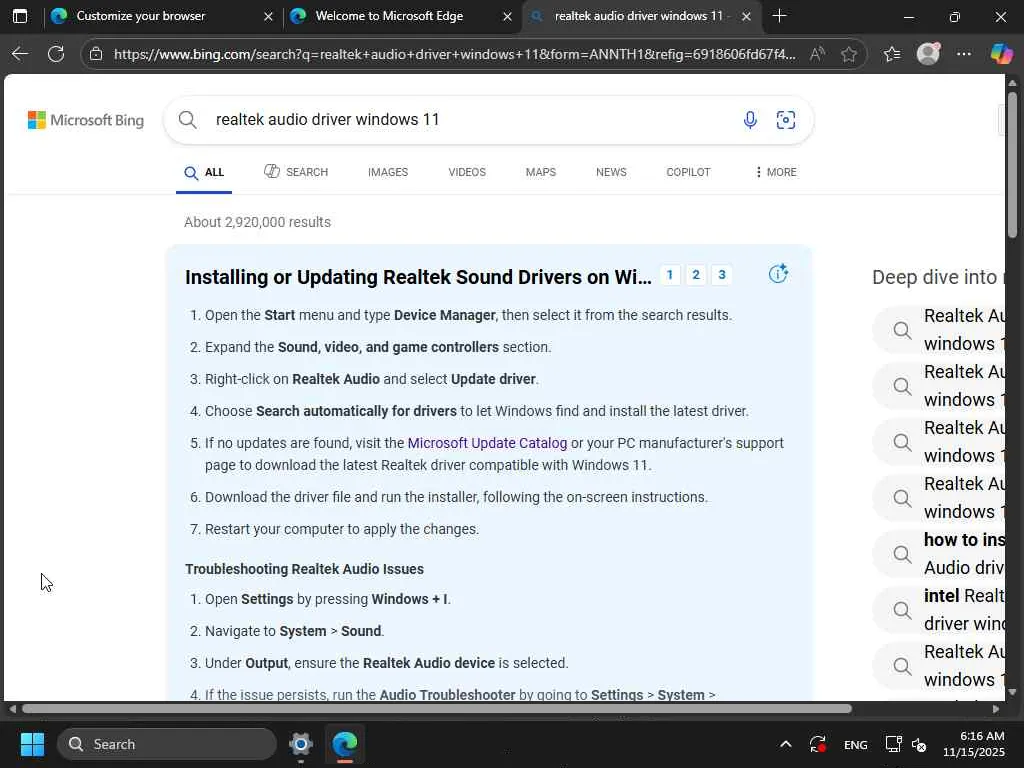Open visual search camera icon

click(786, 120)
